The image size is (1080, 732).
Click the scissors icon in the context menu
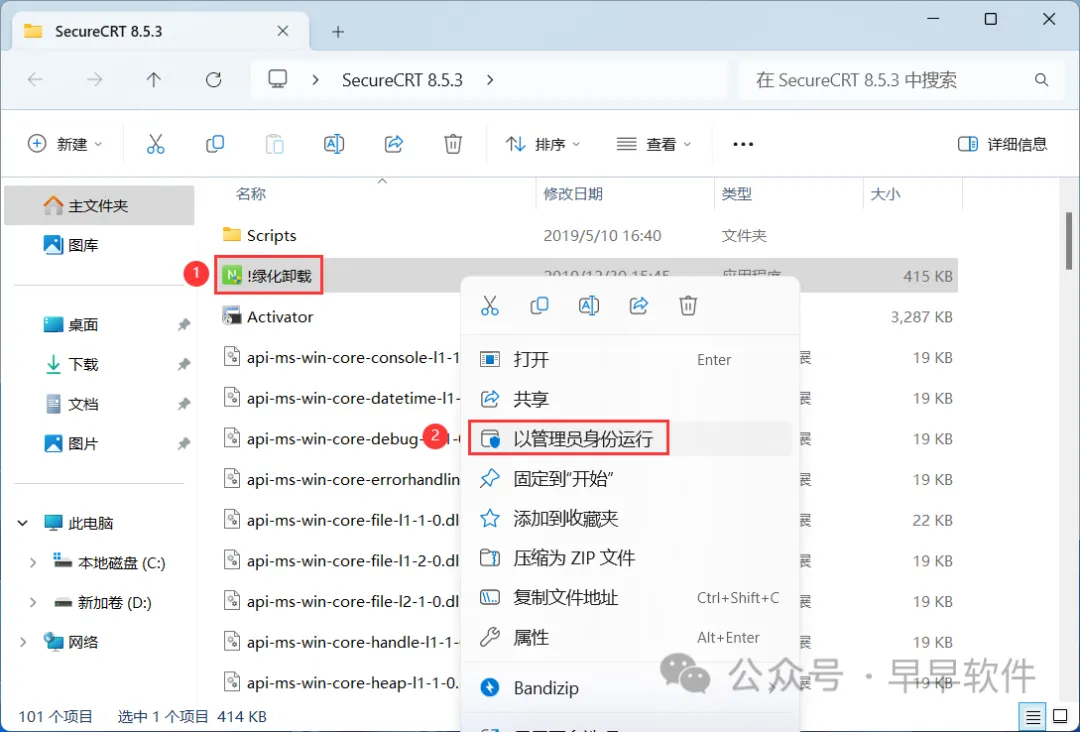pos(490,305)
